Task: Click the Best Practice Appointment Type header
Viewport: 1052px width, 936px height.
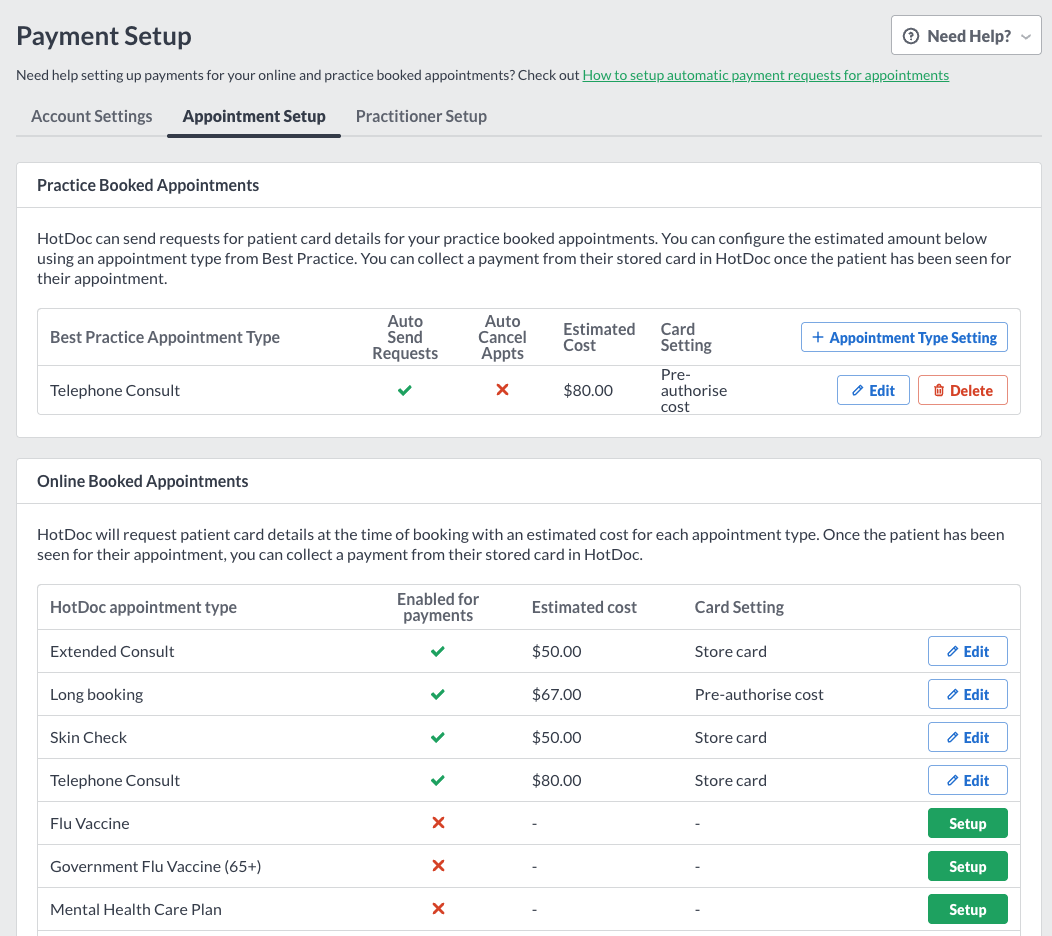Action: coord(165,337)
